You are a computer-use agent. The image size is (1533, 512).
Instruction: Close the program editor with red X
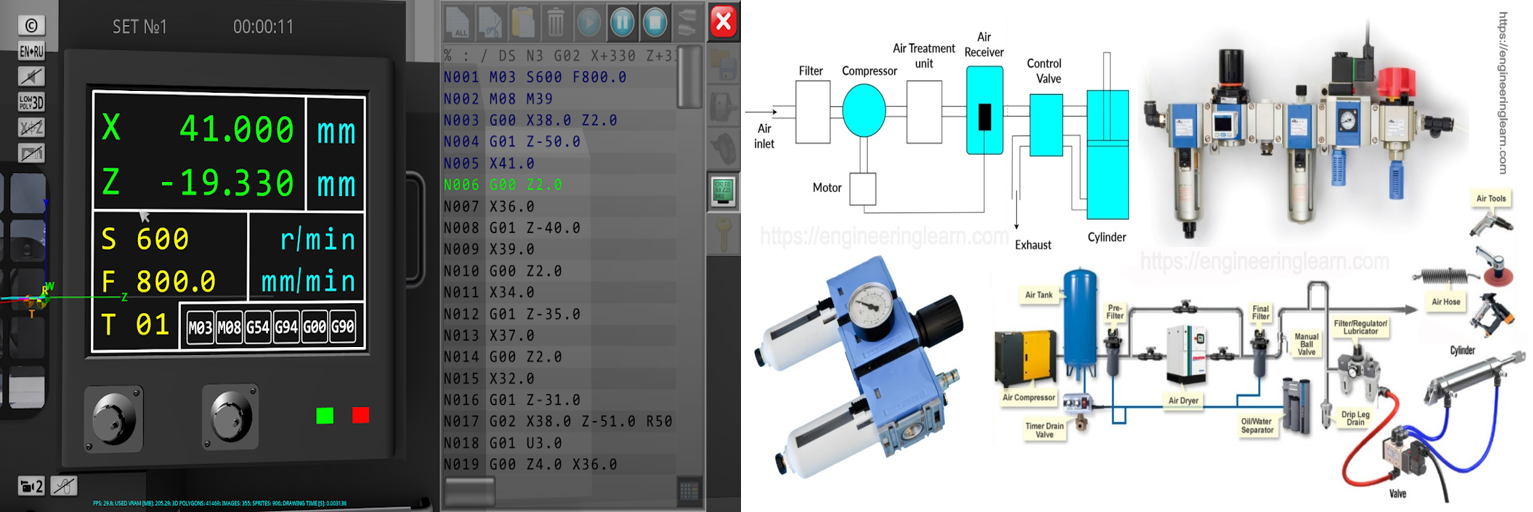pos(723,21)
